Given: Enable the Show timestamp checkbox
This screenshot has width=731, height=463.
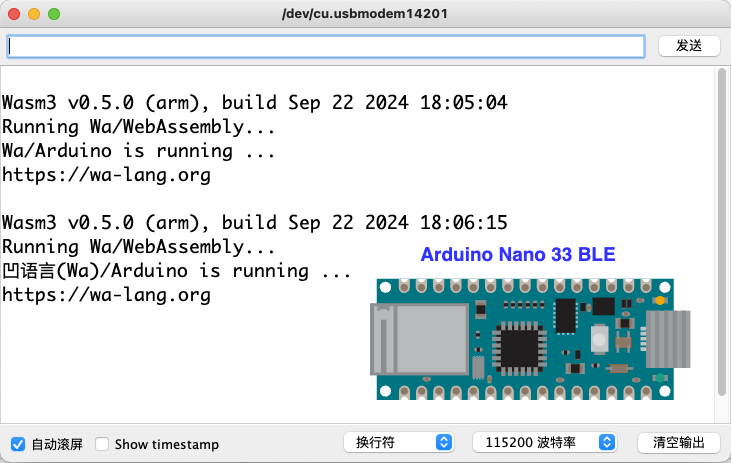Looking at the screenshot, I should click(102, 444).
